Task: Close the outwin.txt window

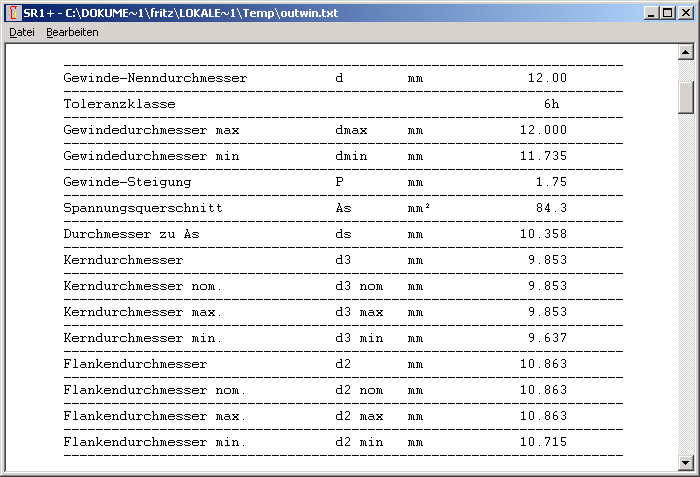Action: point(685,12)
